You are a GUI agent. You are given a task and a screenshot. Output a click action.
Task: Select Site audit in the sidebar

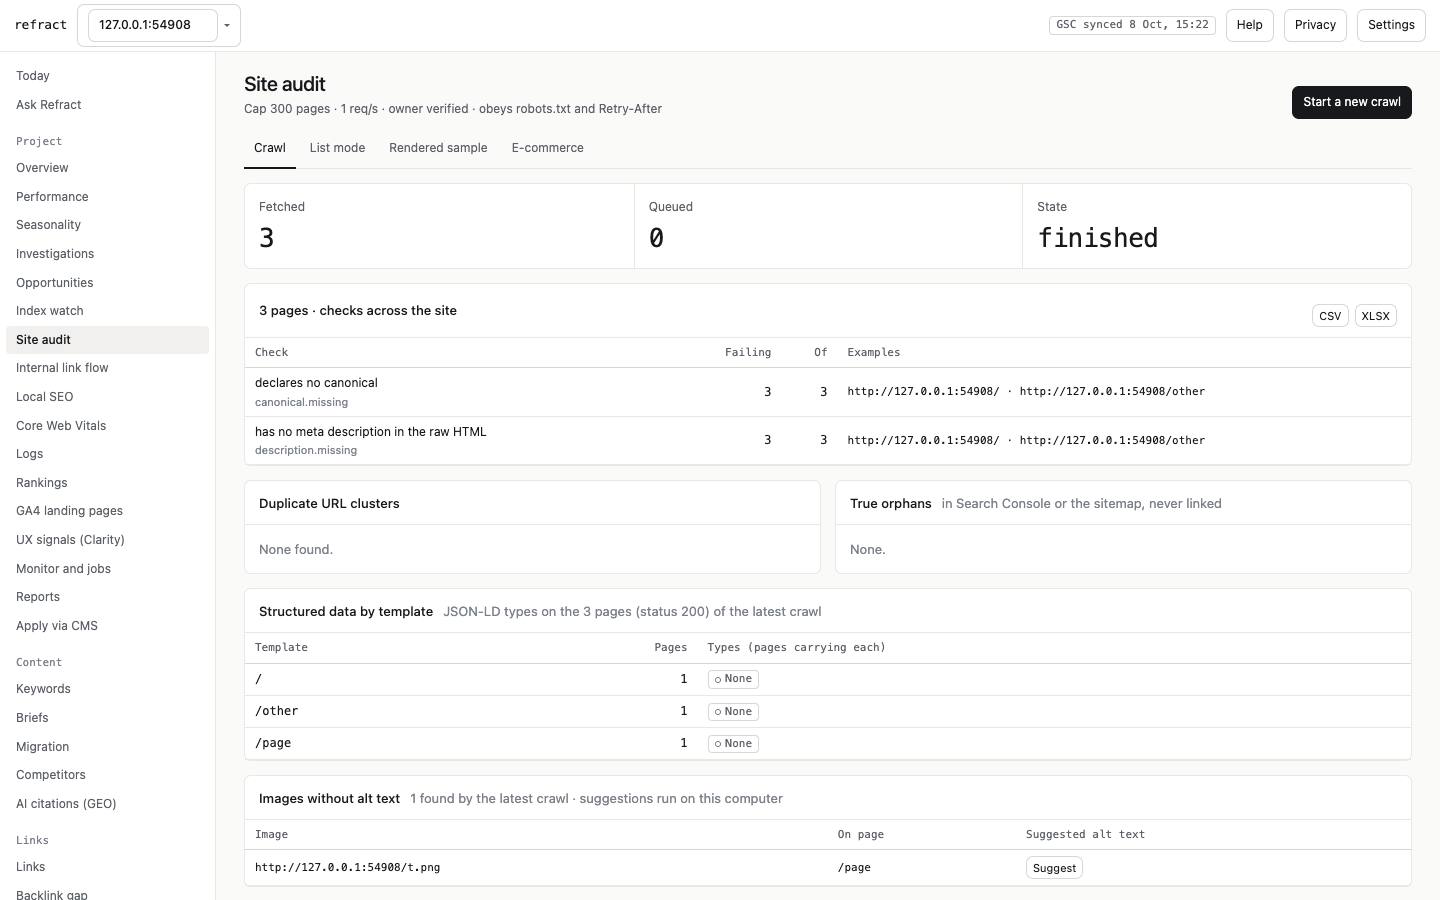coord(107,340)
